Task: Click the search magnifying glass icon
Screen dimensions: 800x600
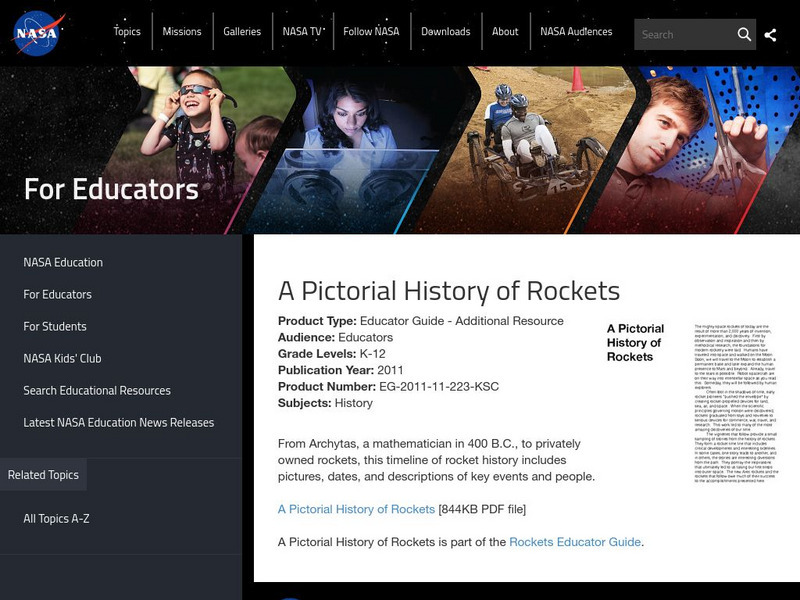Action: tap(744, 34)
